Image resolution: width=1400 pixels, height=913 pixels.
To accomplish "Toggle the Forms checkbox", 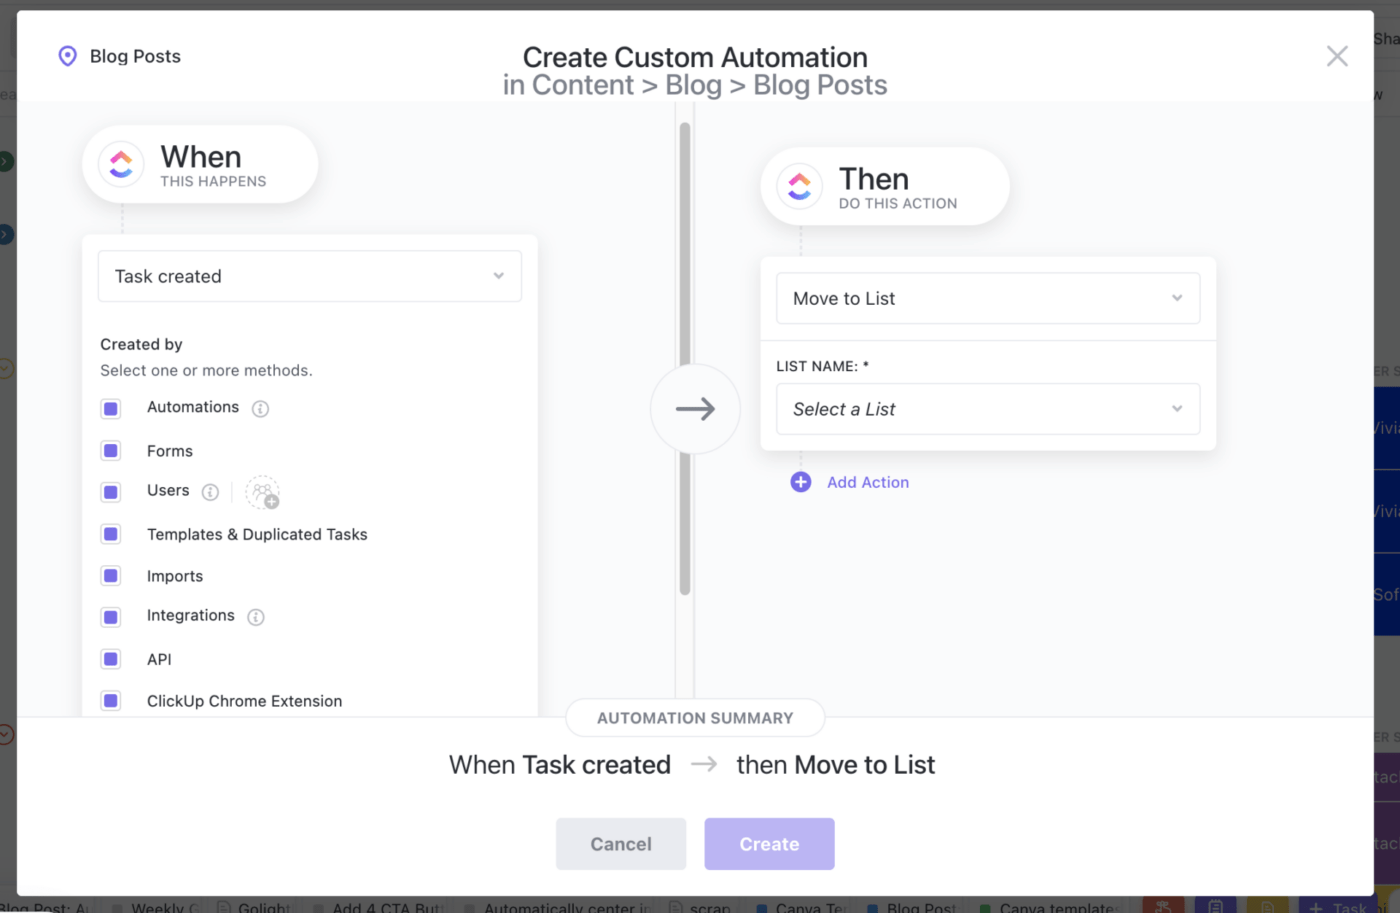I will (x=111, y=451).
